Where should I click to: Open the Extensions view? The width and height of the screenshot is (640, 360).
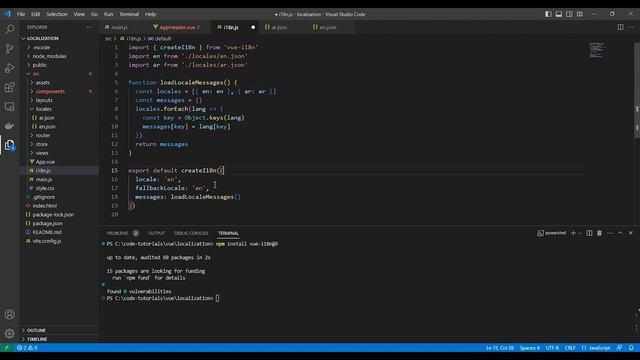coord(9,87)
